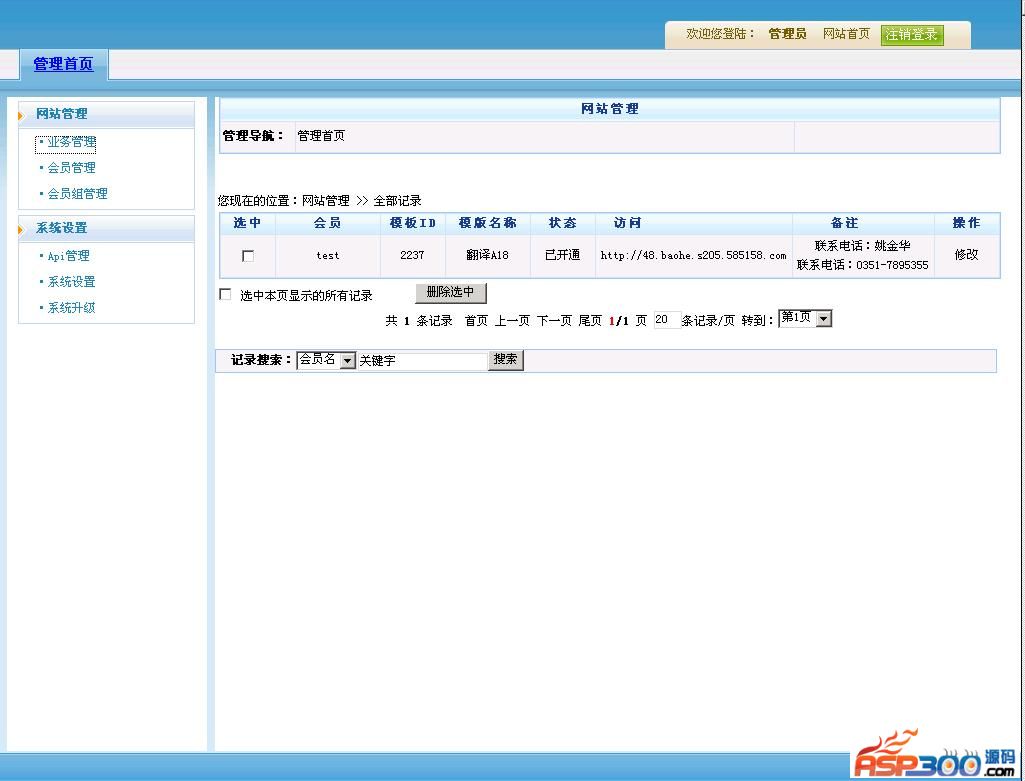Click the 选中 column header
This screenshot has height=781, width=1025.
coord(247,223)
